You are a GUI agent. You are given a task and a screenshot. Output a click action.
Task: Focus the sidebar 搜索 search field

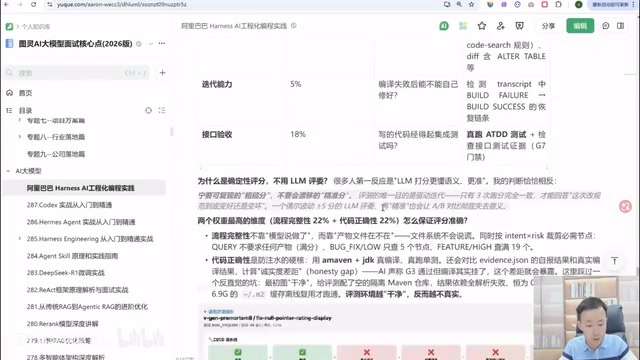(x=76, y=73)
